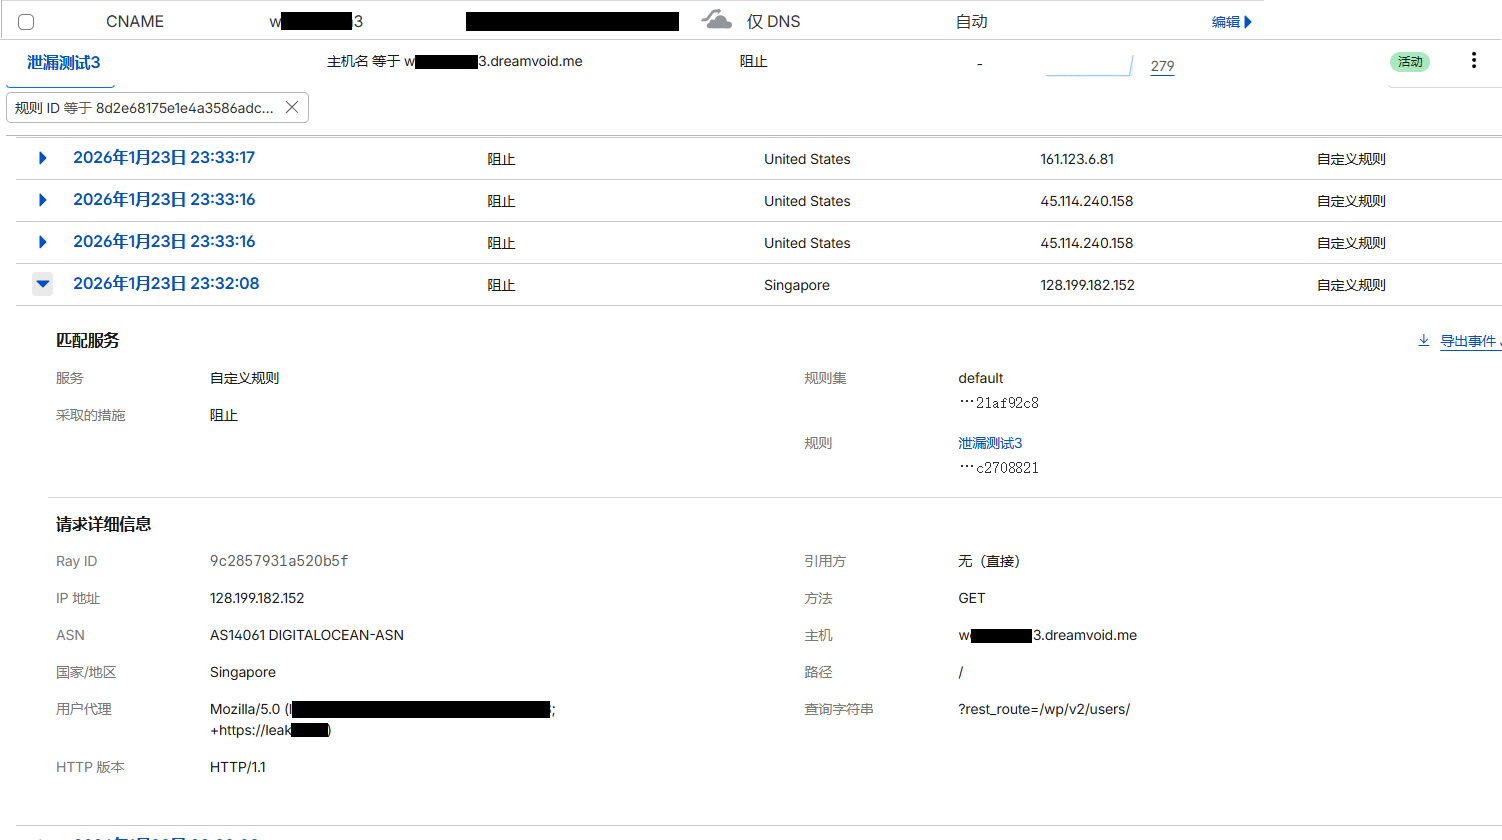
Task: Click the 活动 status badge
Action: pos(1409,62)
